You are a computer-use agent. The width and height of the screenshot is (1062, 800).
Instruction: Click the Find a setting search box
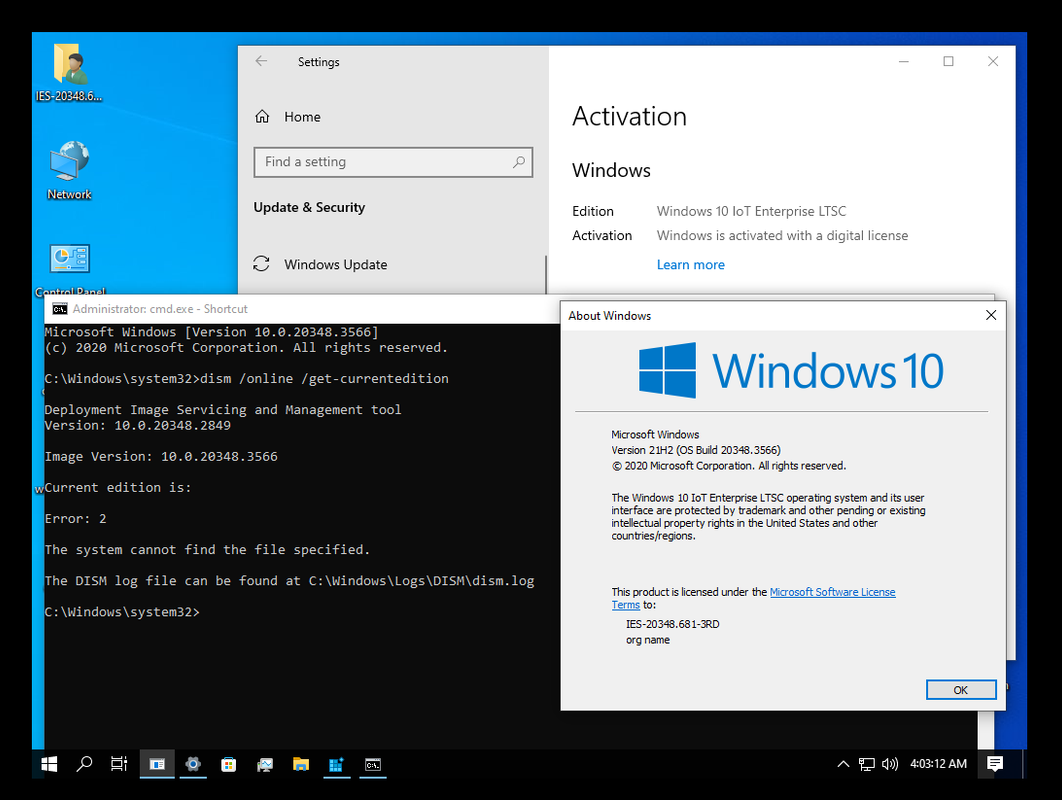click(393, 162)
